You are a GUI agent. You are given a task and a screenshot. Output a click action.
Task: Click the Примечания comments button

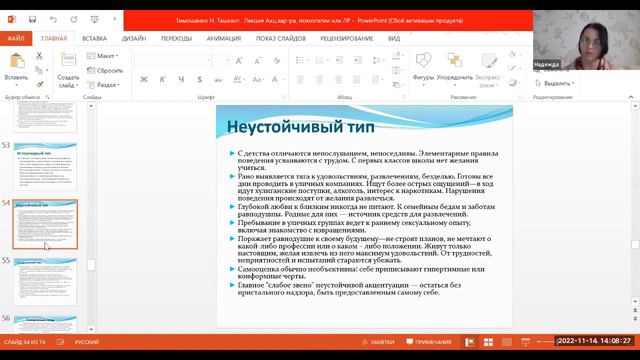[429, 342]
